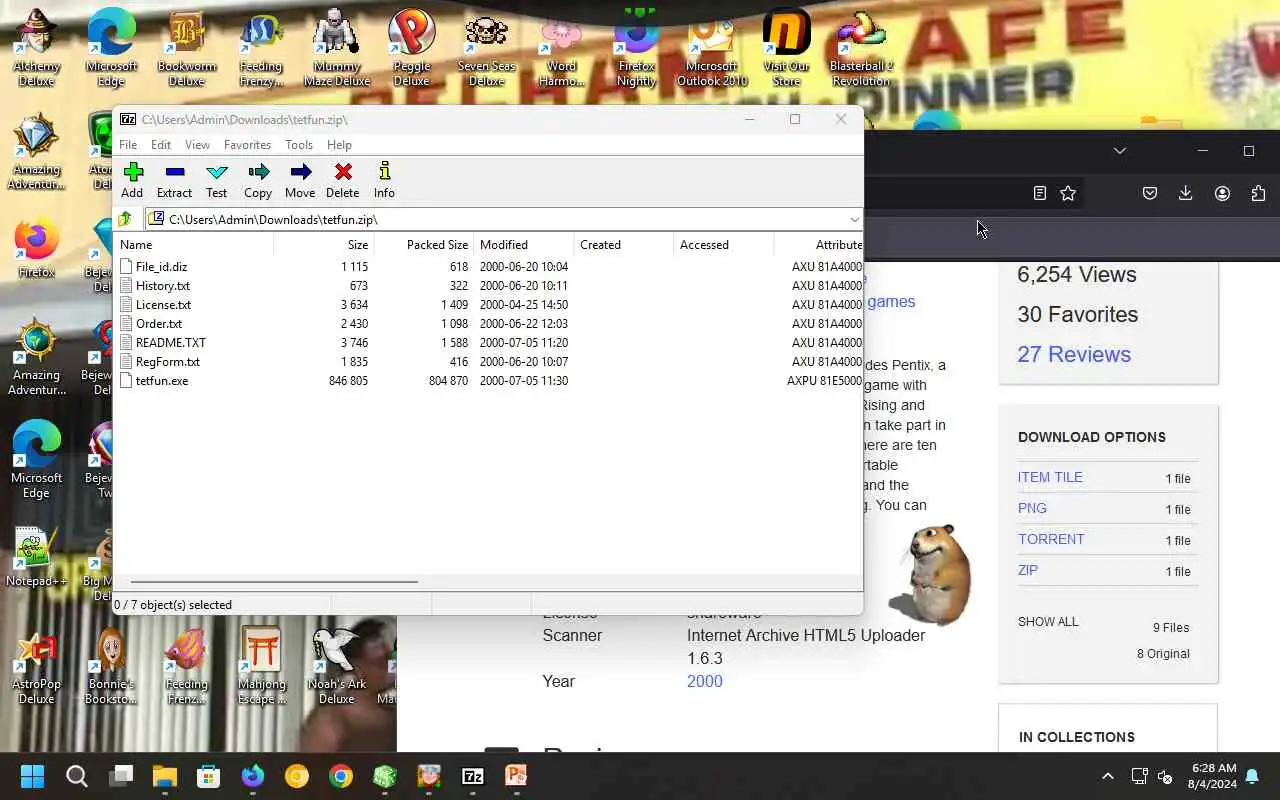This screenshot has width=1280, height=800.
Task: Click the Delete toolbar icon
Action: click(342, 180)
